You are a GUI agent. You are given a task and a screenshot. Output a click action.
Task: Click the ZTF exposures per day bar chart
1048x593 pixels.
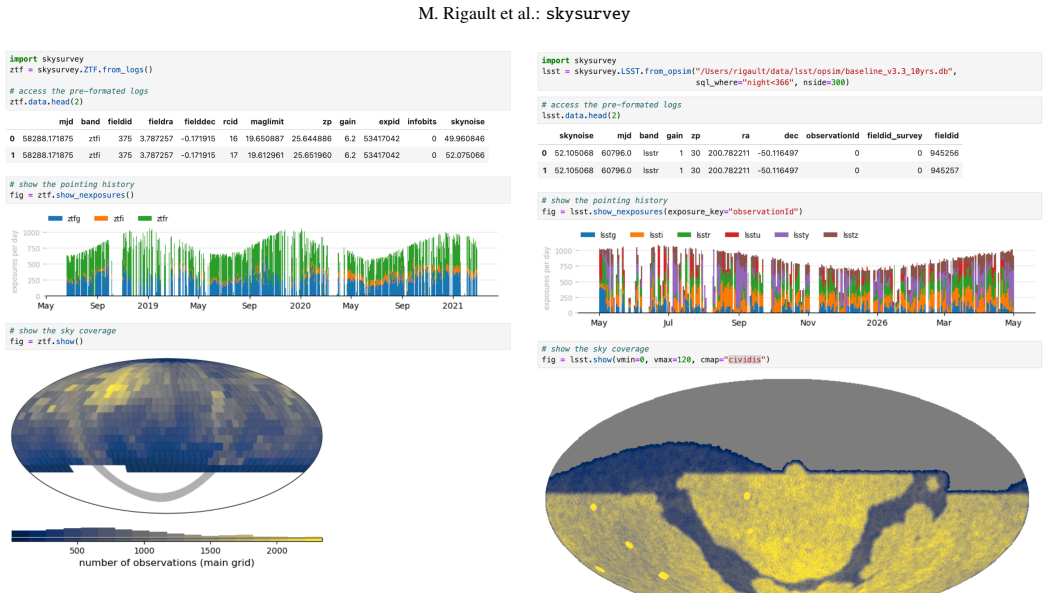click(x=271, y=262)
